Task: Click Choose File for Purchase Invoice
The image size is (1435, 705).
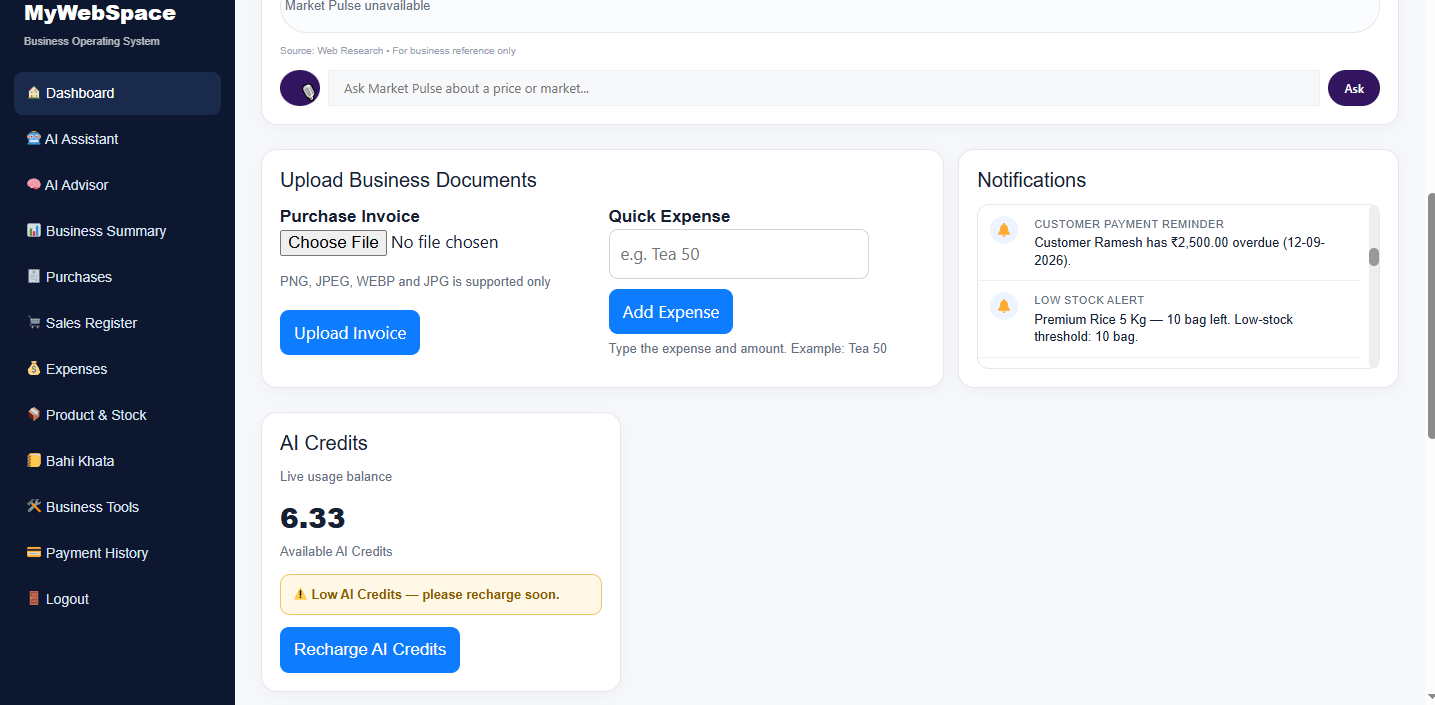Action: click(x=333, y=242)
